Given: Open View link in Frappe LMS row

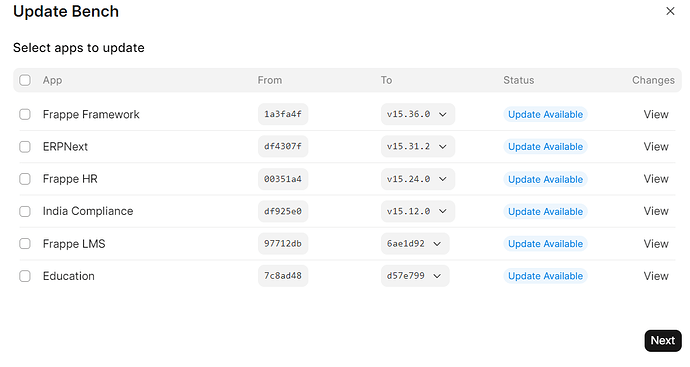Looking at the screenshot, I should tap(656, 244).
